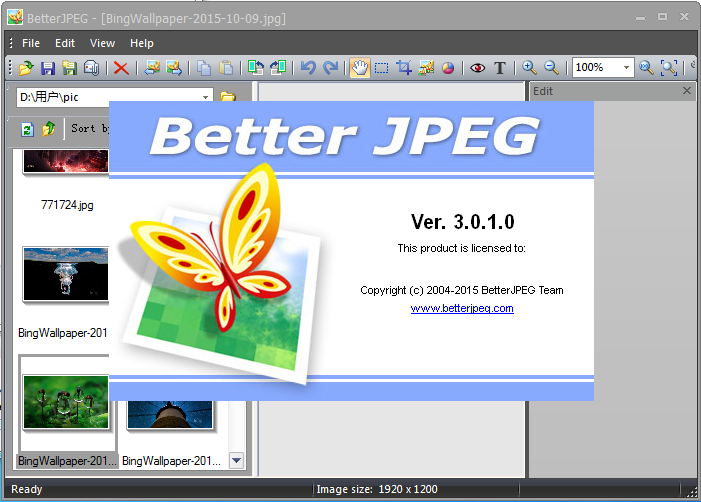
Task: Click the Undo arrow icon
Action: (x=307, y=68)
